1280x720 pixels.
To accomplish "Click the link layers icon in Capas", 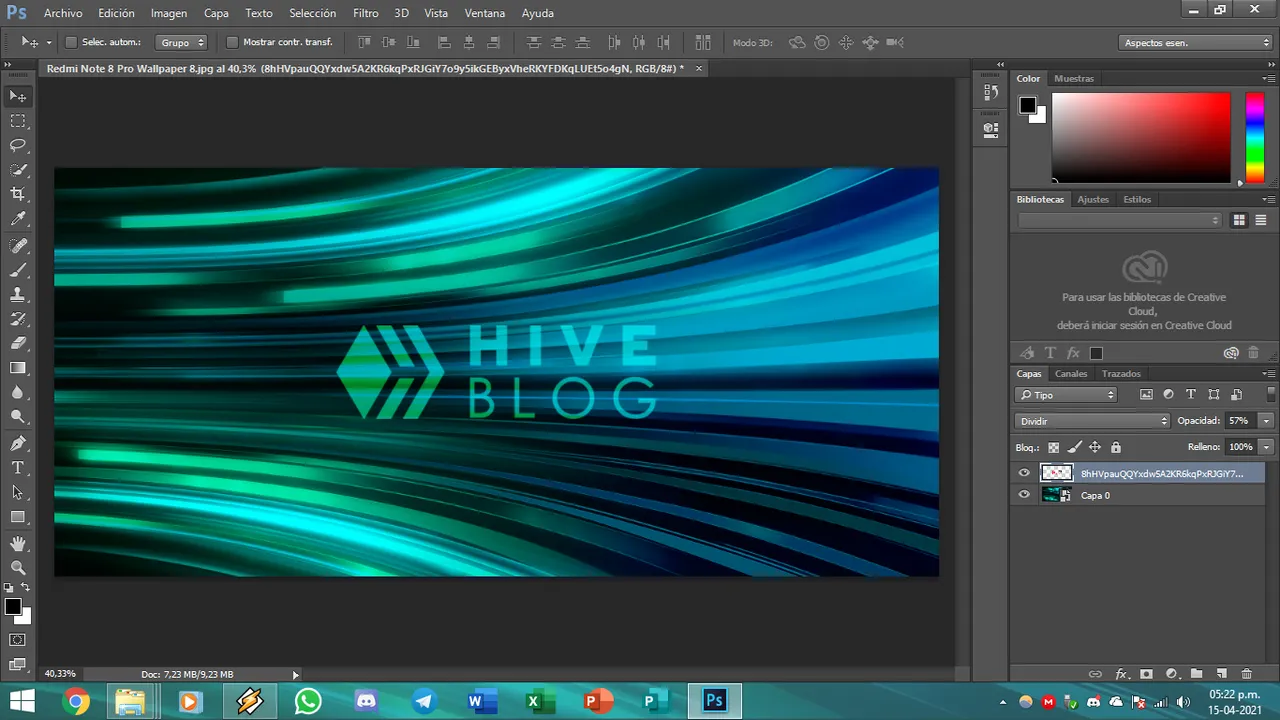I will [1095, 675].
